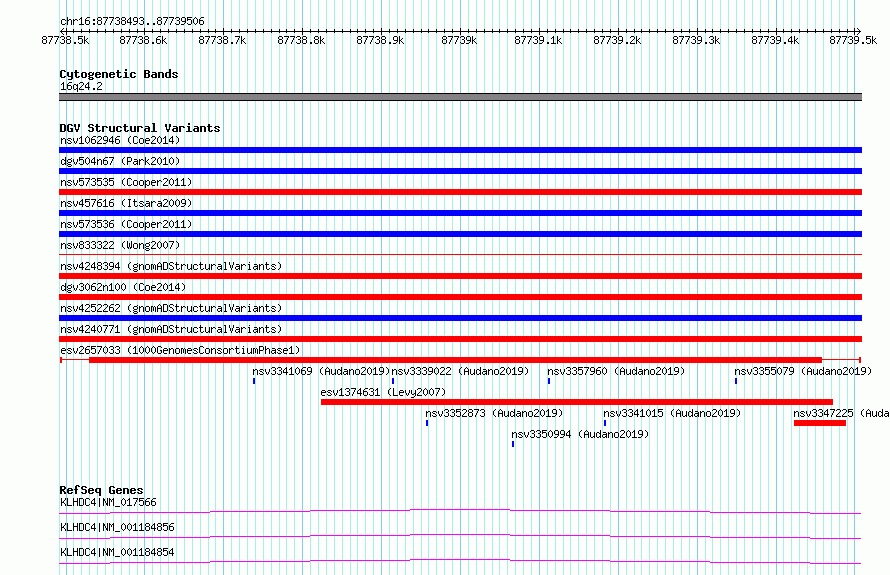Click the red esv1374631 variant bar
890x575 pixels.
pyautogui.click(x=577, y=402)
